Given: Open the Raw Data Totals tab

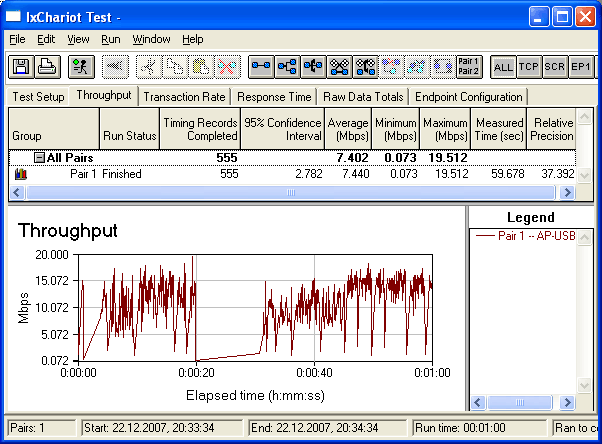Looking at the screenshot, I should point(363,97).
